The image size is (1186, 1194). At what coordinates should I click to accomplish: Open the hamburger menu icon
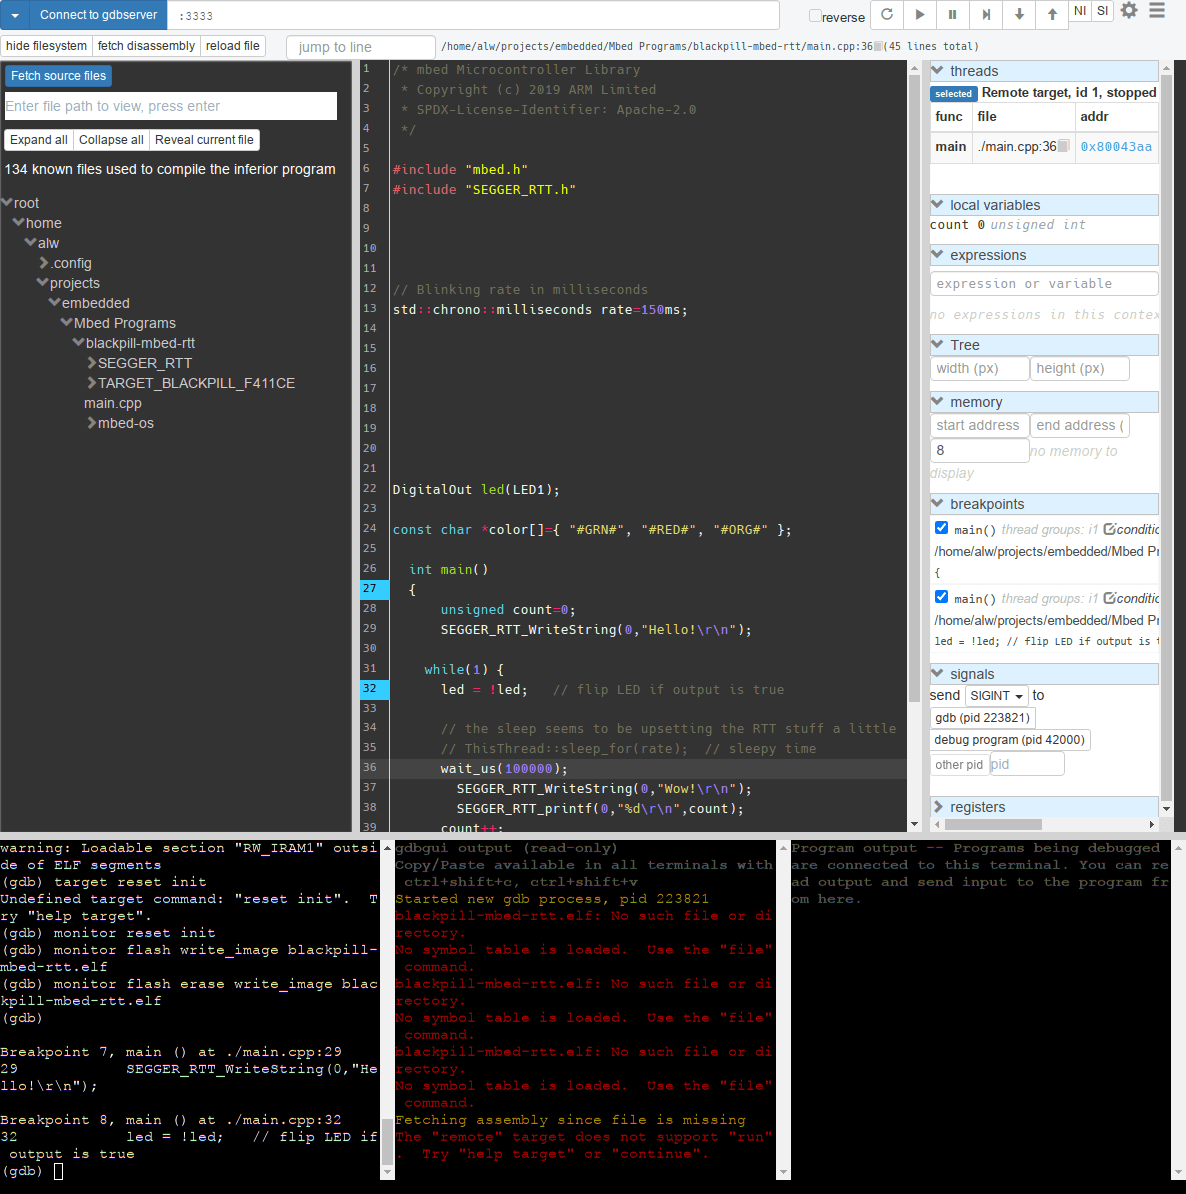(x=1157, y=11)
